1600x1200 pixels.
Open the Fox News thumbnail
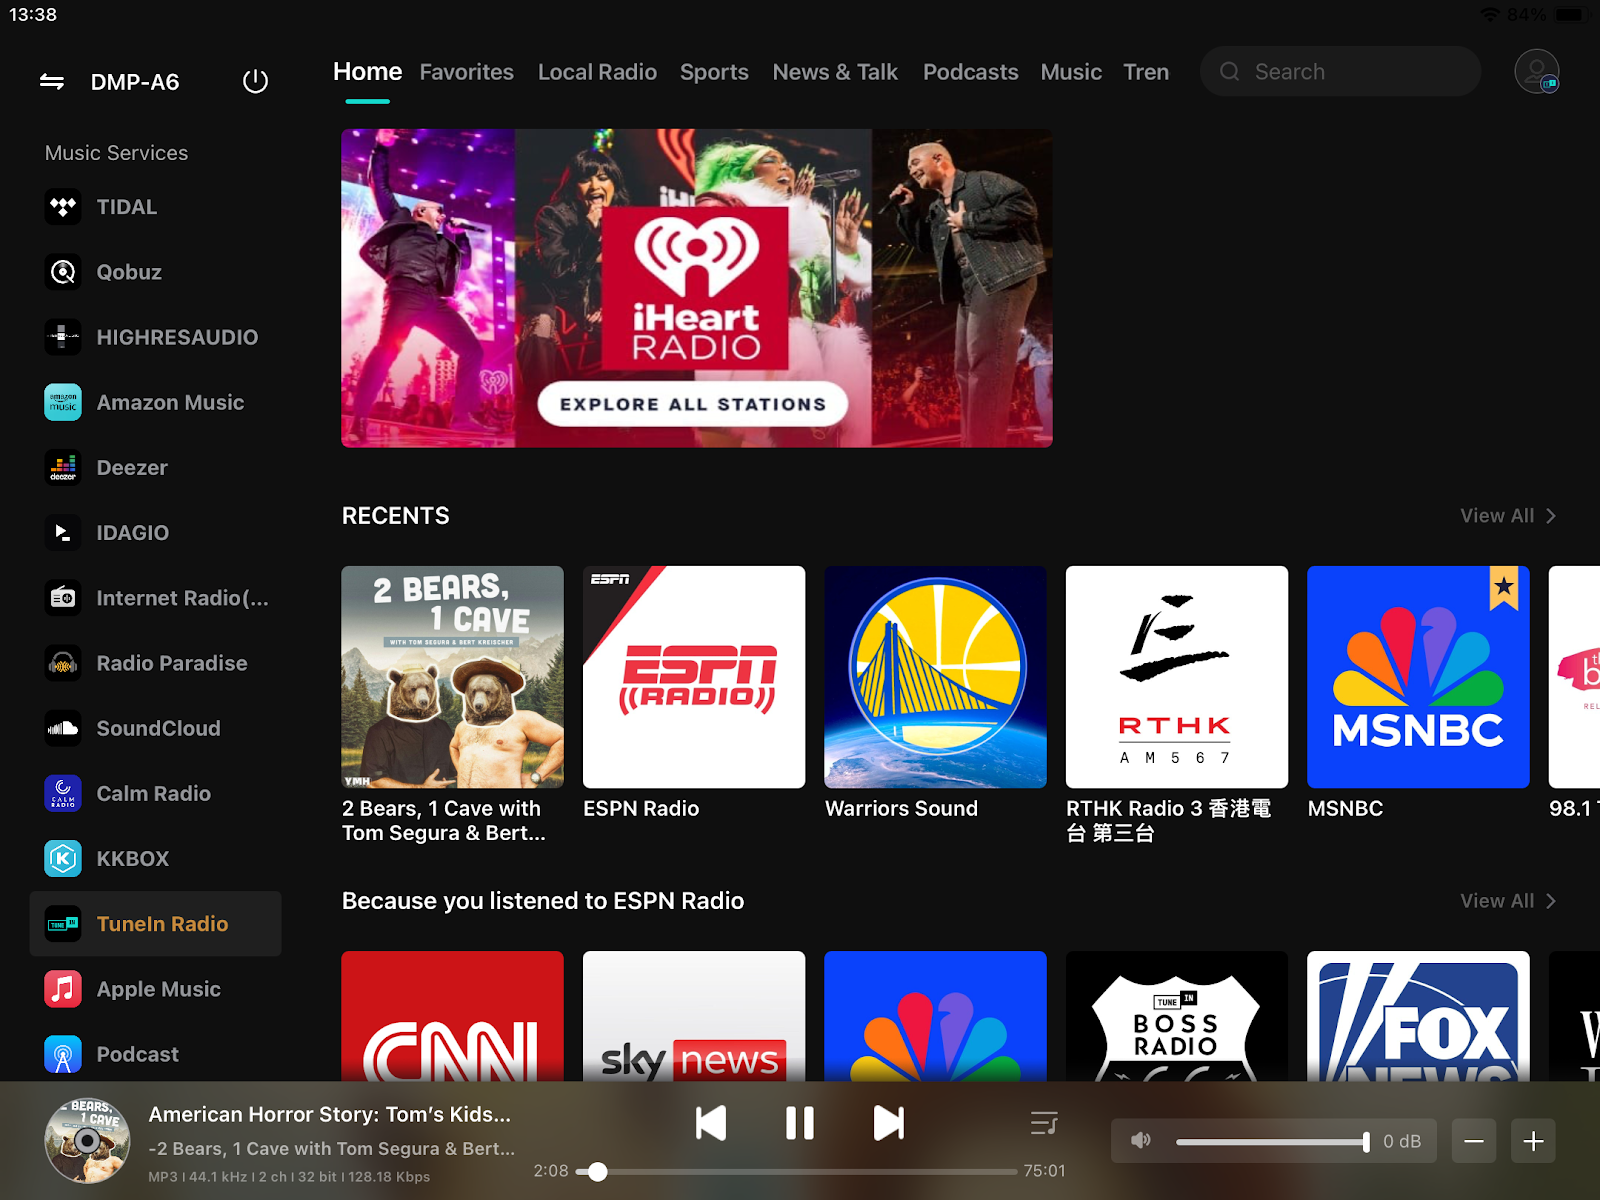[1418, 1016]
